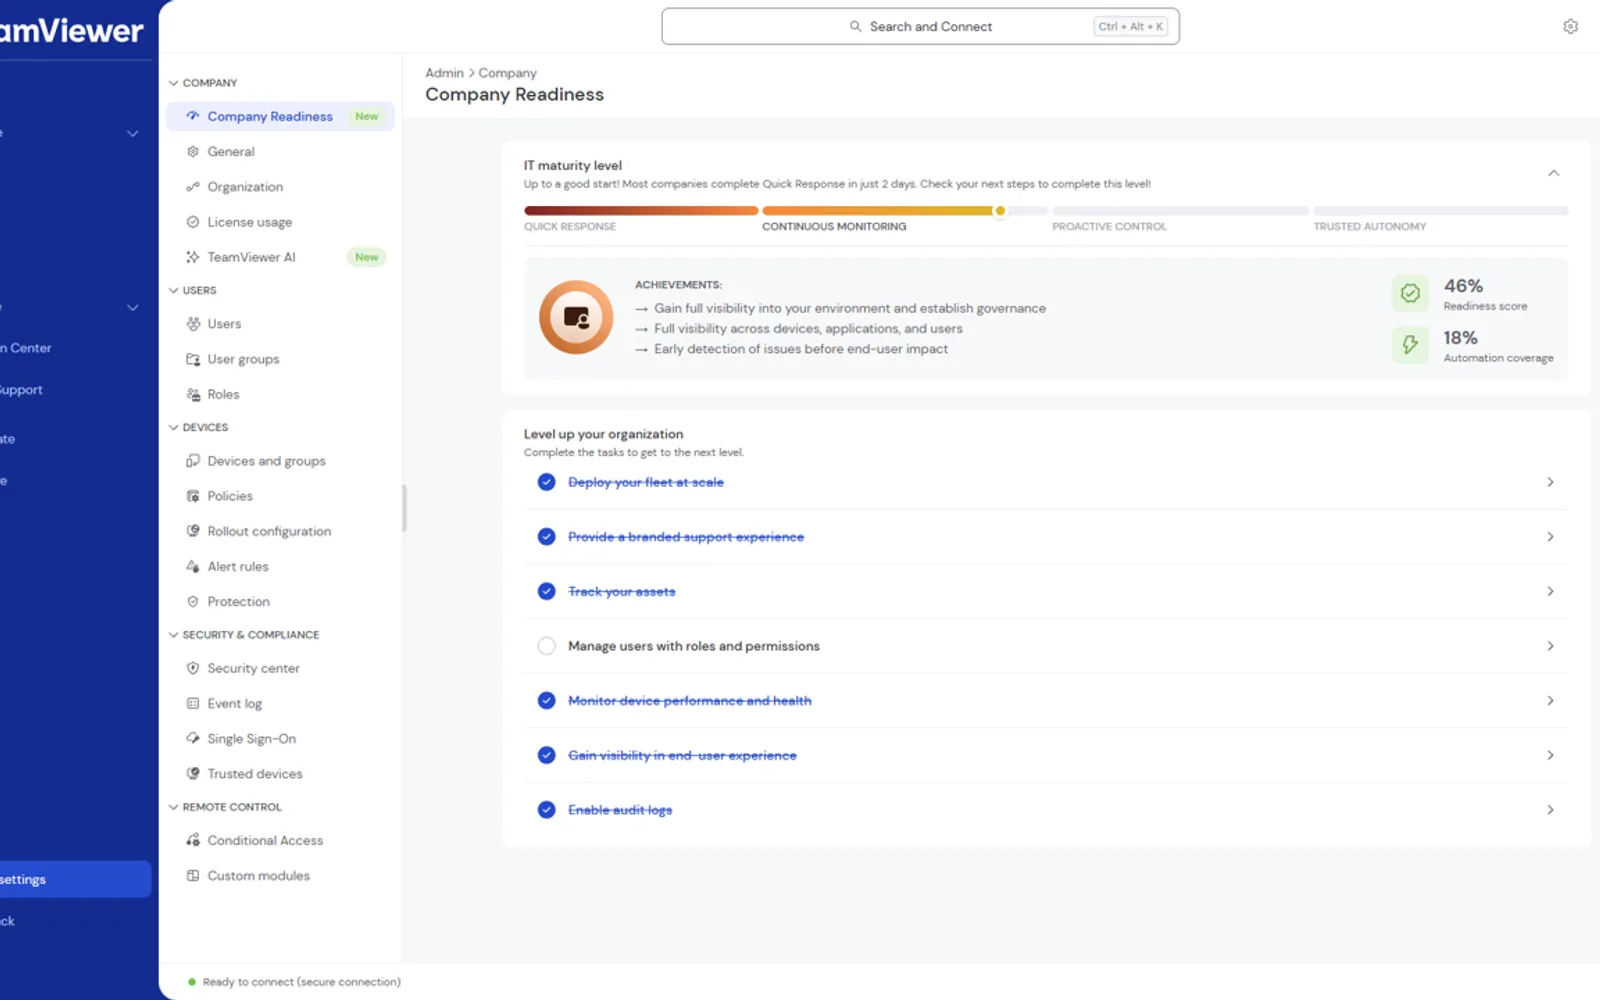
Task: Click the Roles icon
Action: point(193,394)
